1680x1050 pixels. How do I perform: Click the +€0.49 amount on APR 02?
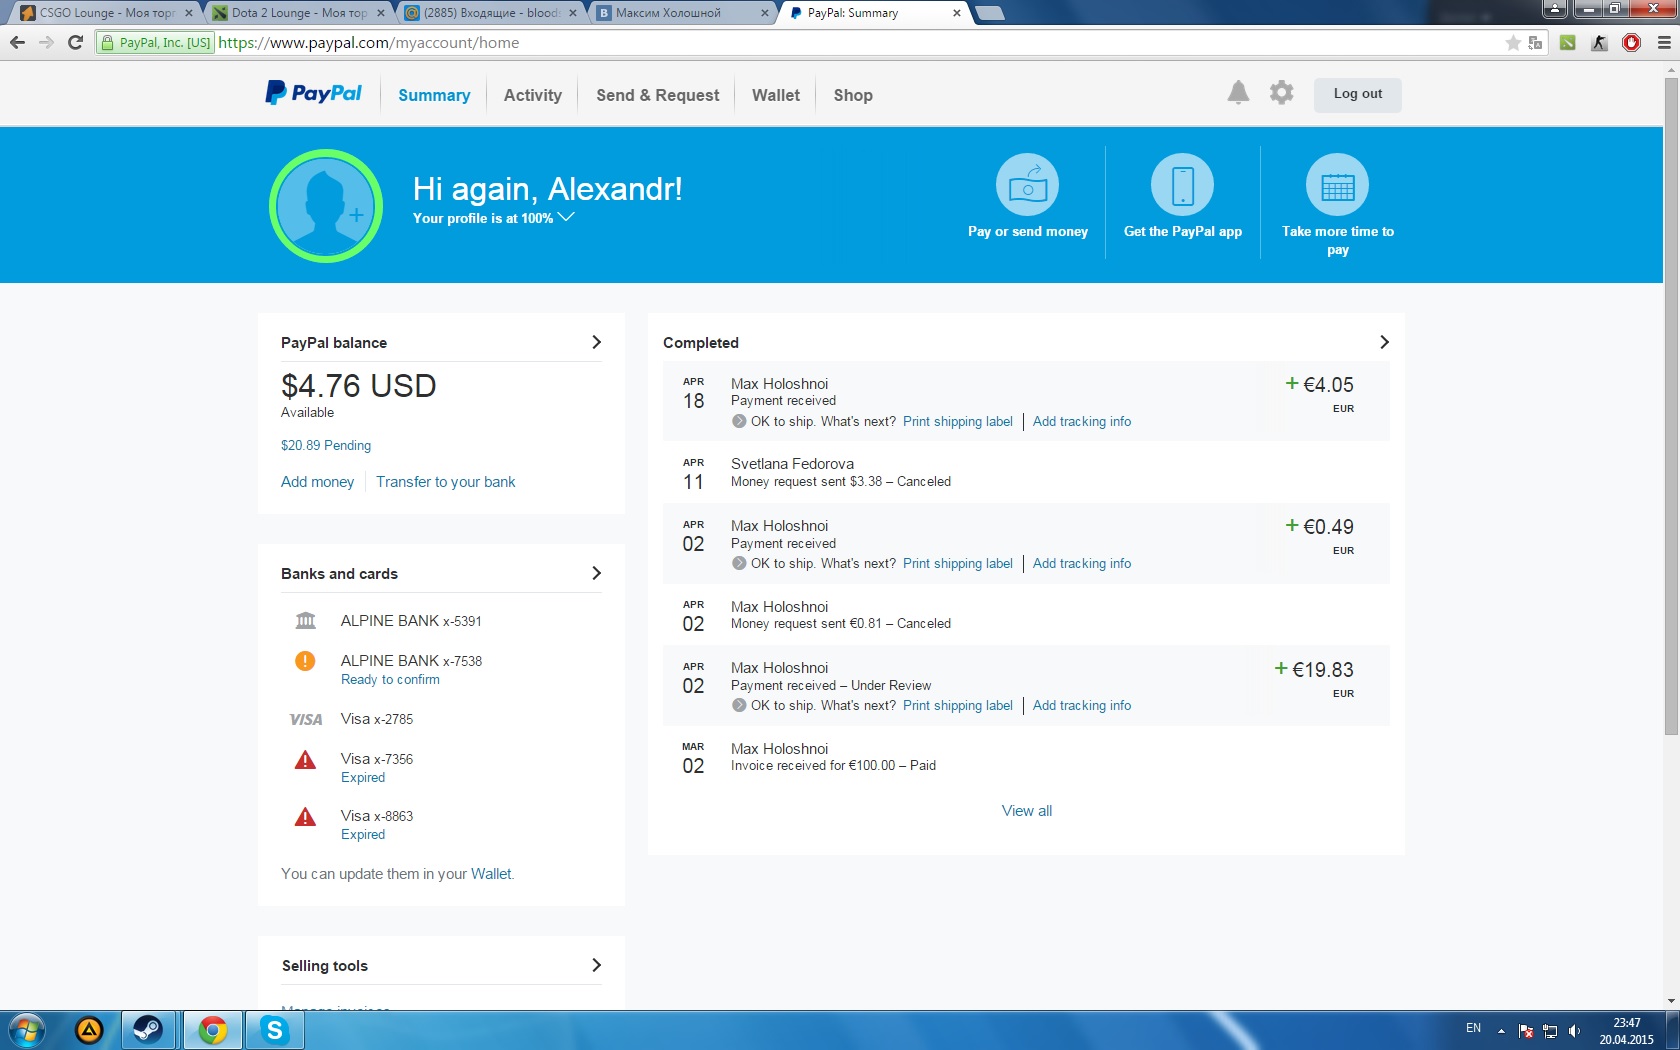tap(1319, 527)
